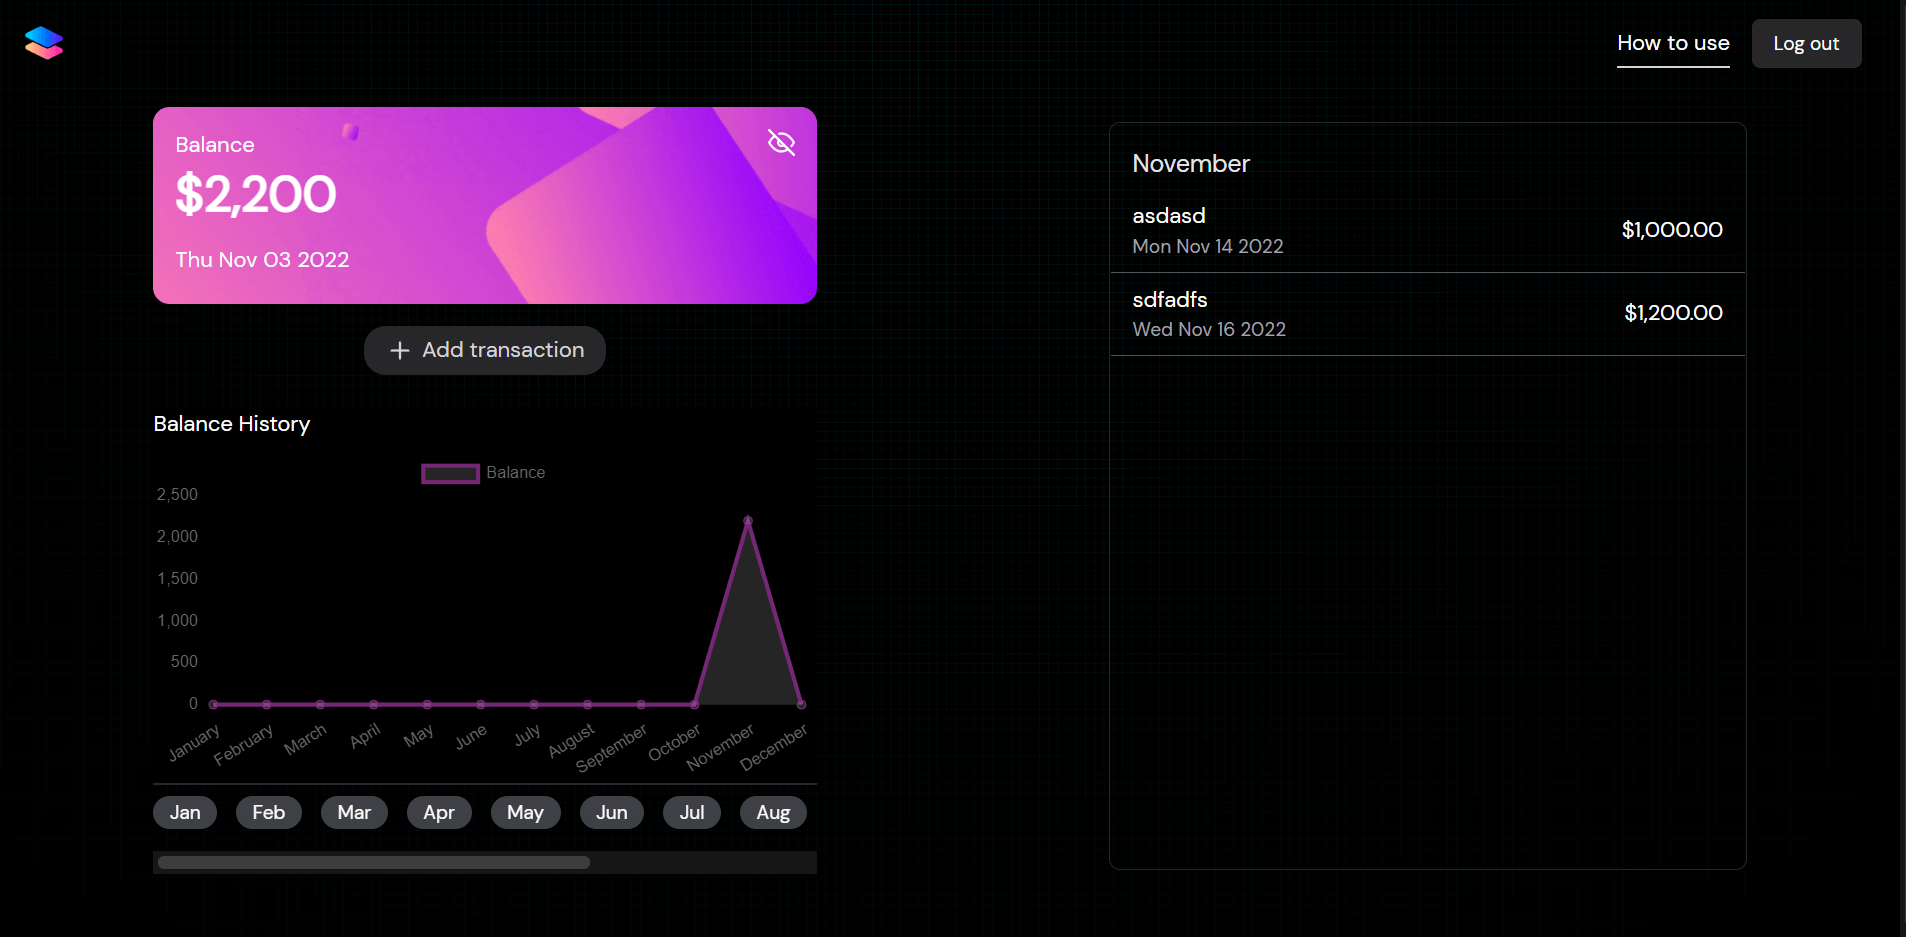Switch to the Mar month view
This screenshot has height=937, width=1906.
pos(354,812)
